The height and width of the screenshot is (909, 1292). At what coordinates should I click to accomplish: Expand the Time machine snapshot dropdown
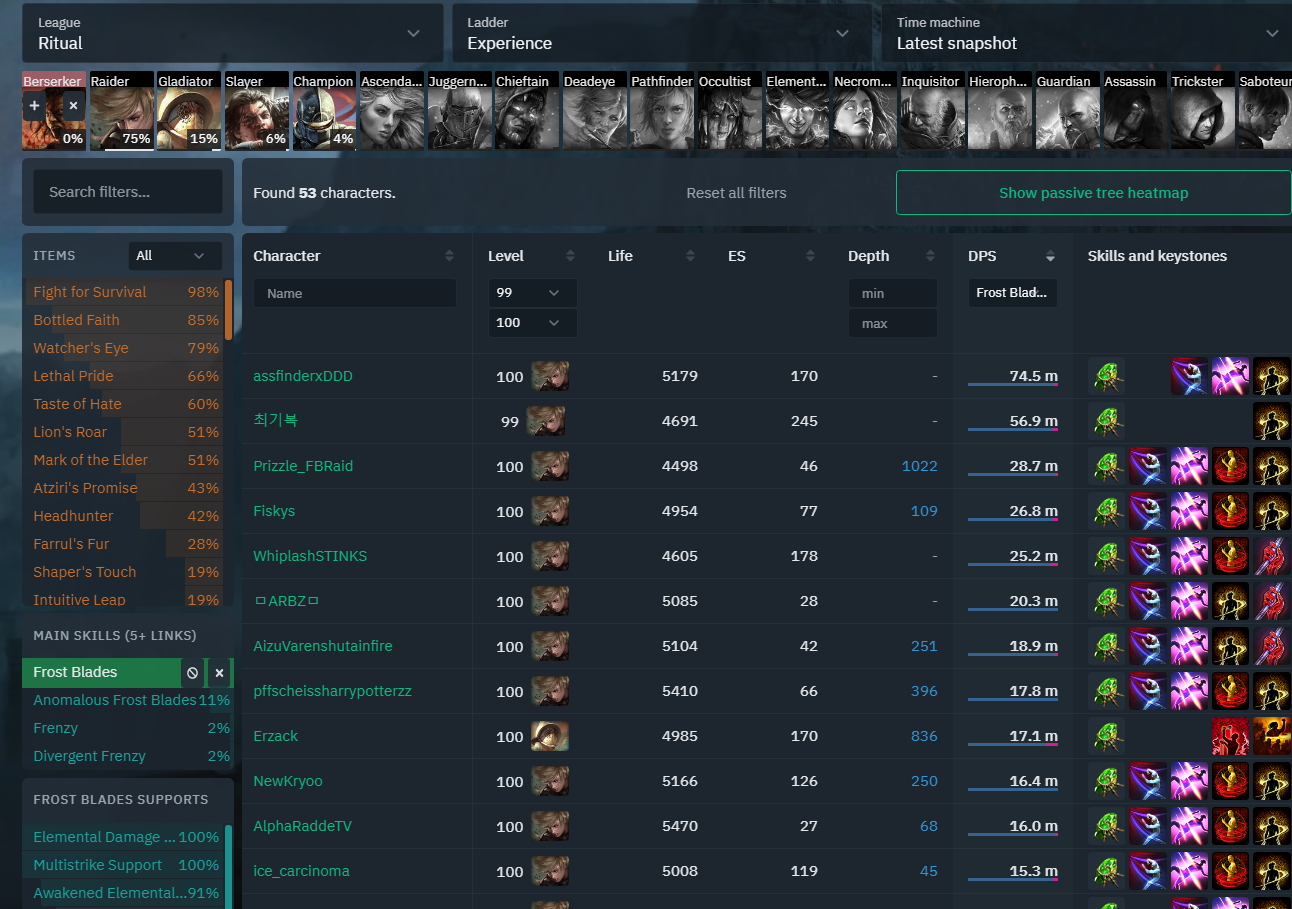pos(1086,33)
